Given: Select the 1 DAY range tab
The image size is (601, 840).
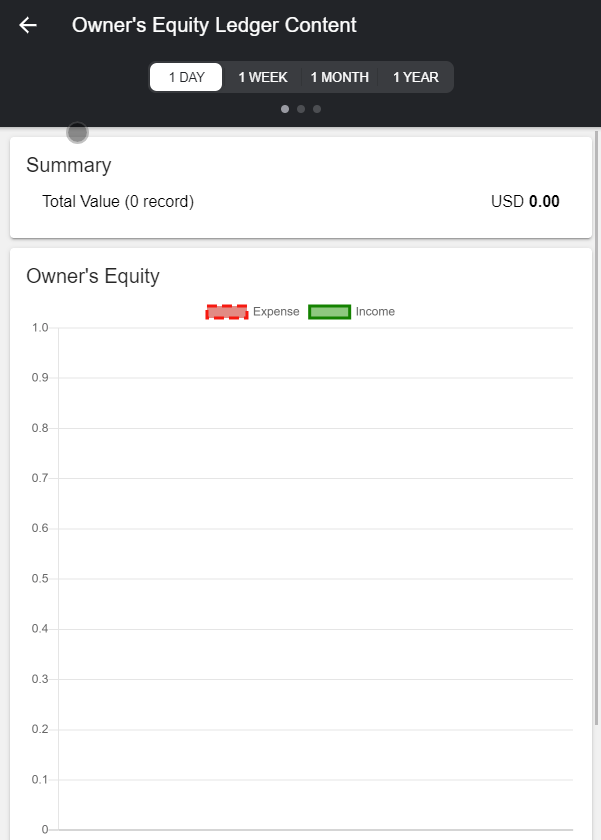Looking at the screenshot, I should pos(186,77).
